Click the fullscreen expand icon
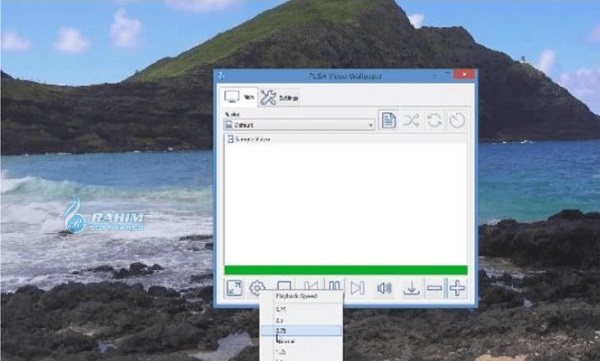The height and width of the screenshot is (361, 600). [234, 288]
